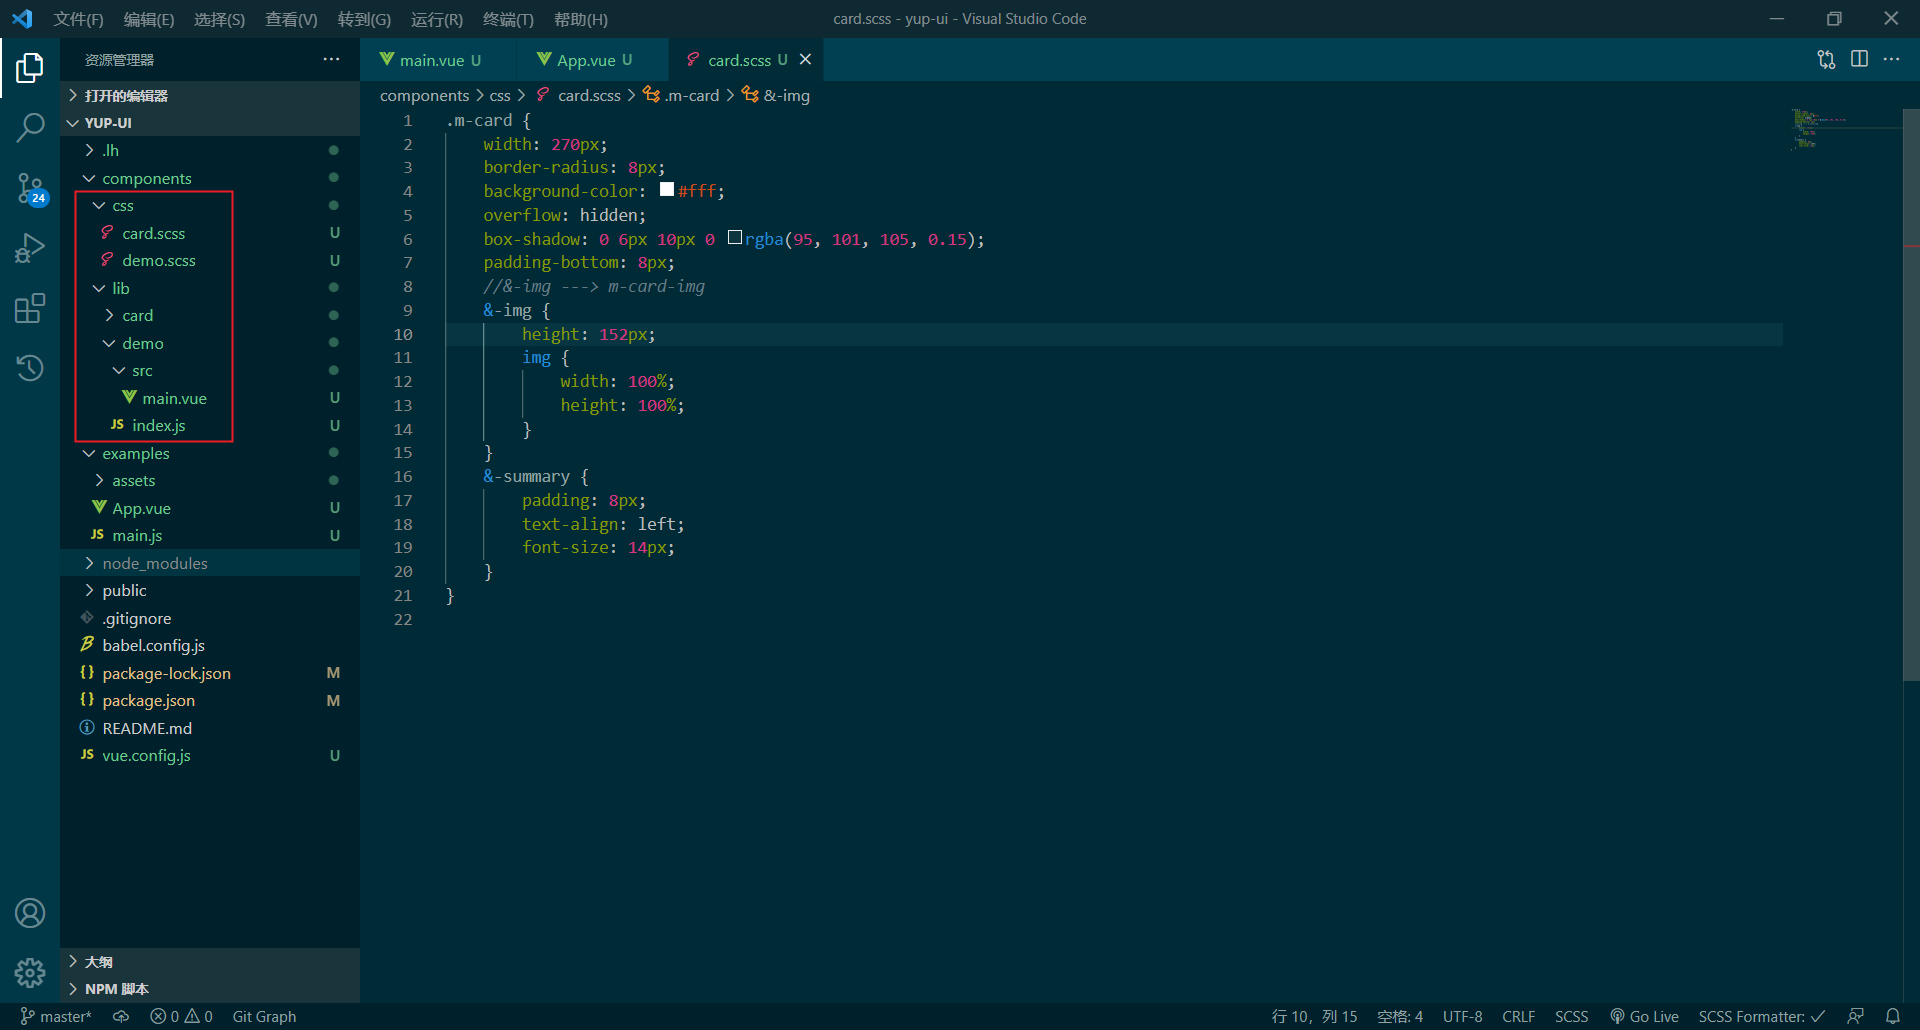The height and width of the screenshot is (1030, 1920).
Task: Go to line using cursor position indicator
Action: point(1314,1016)
